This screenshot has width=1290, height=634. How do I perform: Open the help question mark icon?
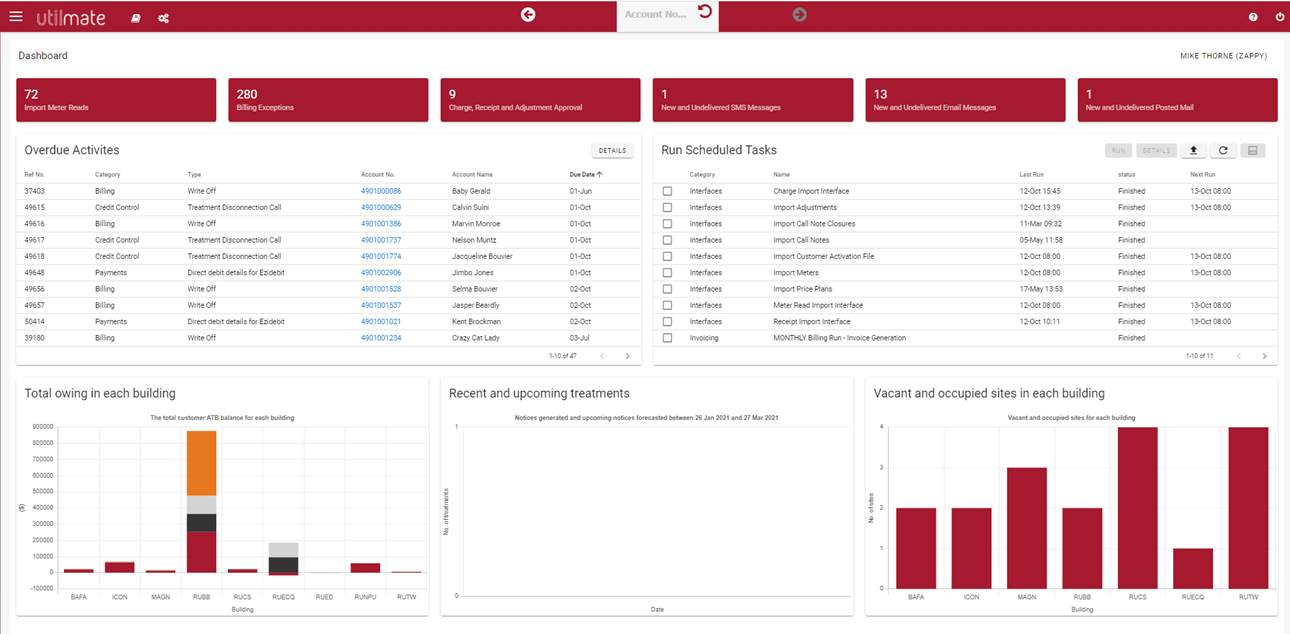coord(1253,17)
